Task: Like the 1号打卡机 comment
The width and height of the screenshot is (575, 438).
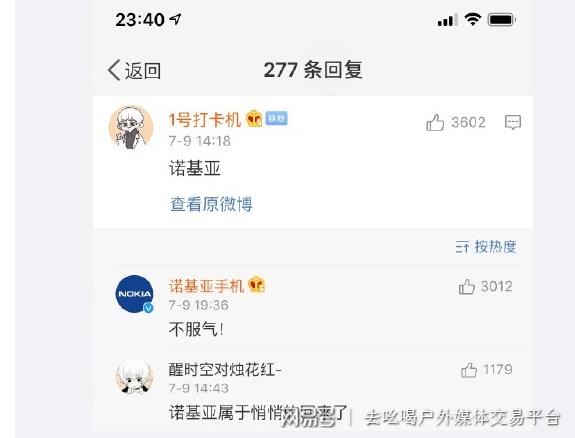Action: coord(435,122)
